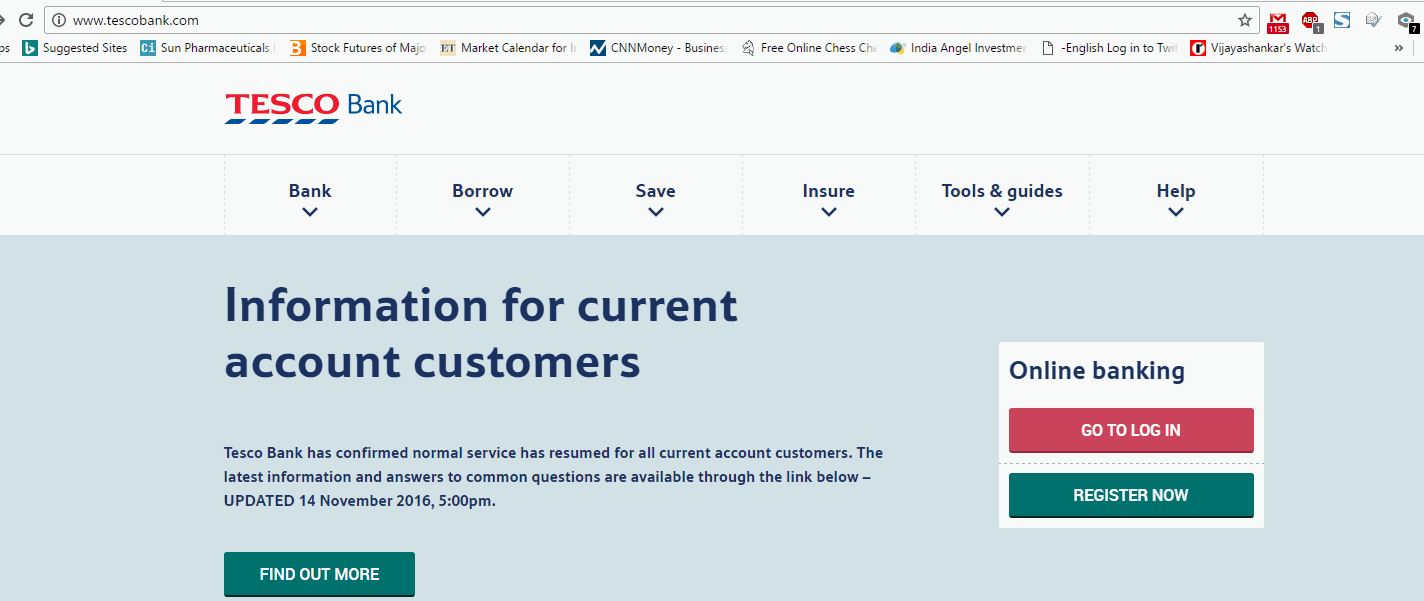Expand the chevron under Save
This screenshot has height=601, width=1424.
pos(656,212)
